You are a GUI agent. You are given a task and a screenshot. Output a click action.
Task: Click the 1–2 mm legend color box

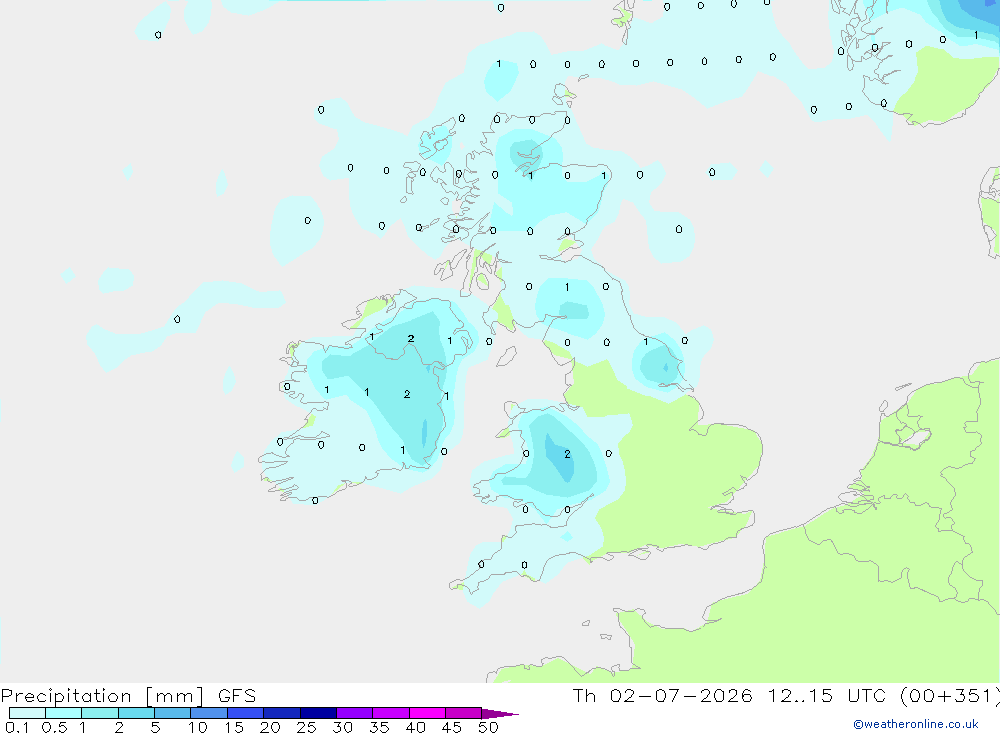click(100, 713)
